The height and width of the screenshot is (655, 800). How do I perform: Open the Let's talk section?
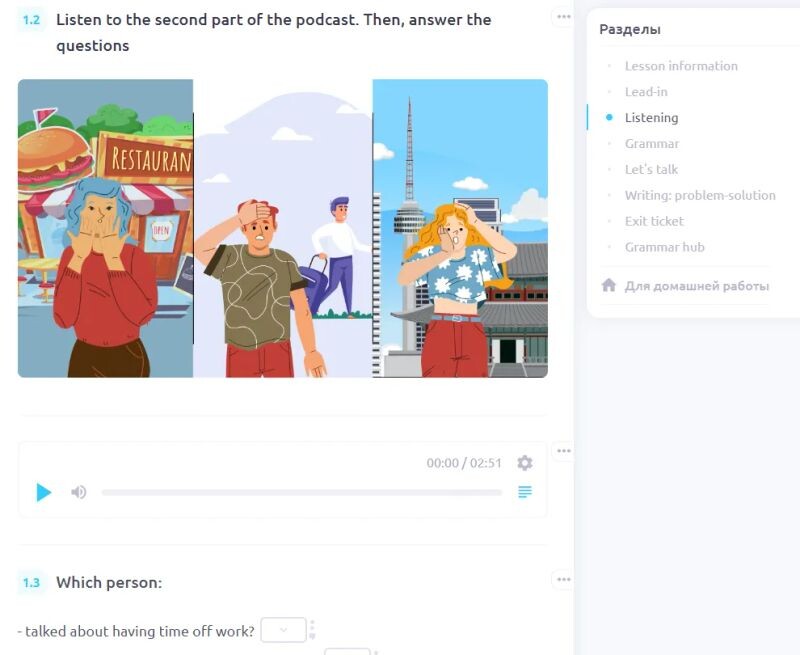pos(652,169)
